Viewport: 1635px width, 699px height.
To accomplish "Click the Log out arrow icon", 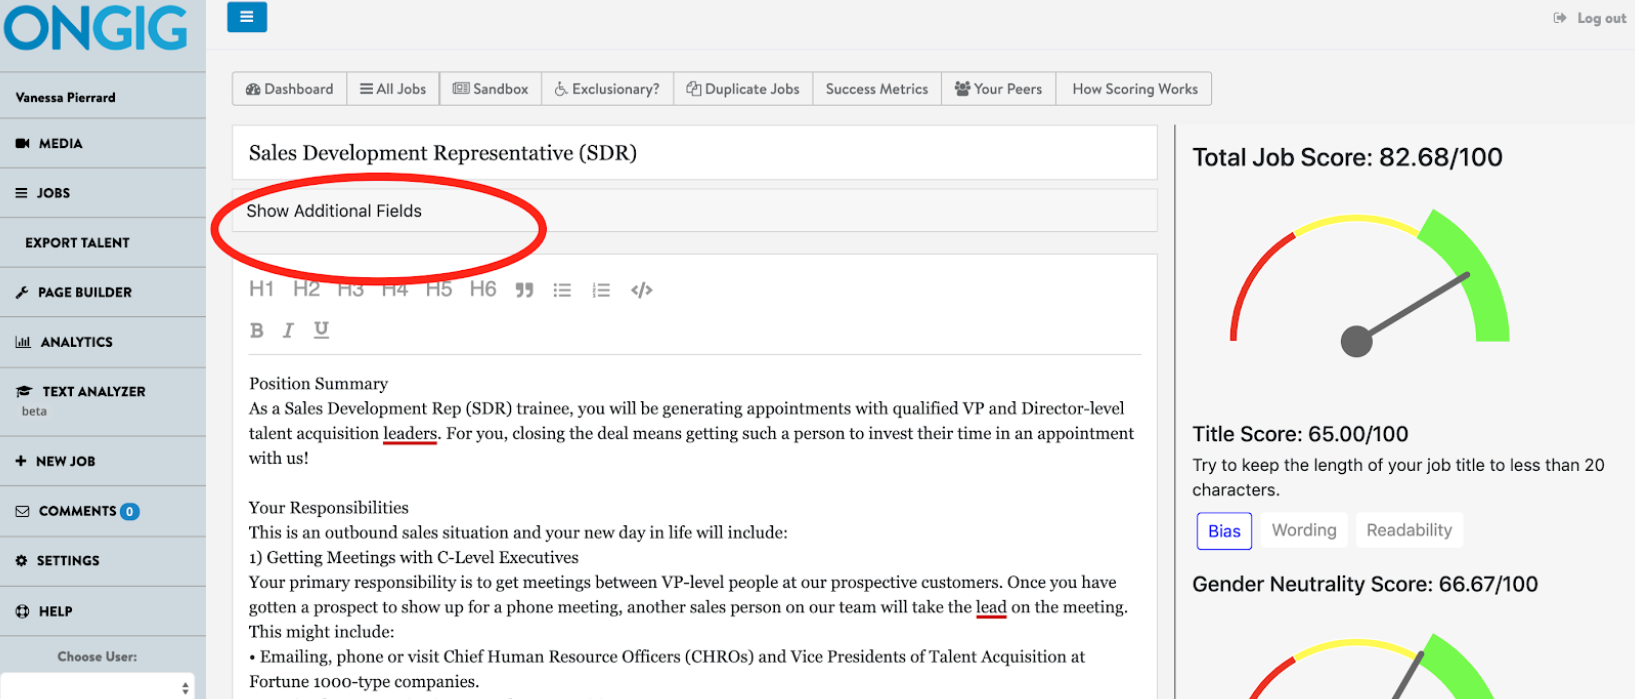I will (1559, 18).
